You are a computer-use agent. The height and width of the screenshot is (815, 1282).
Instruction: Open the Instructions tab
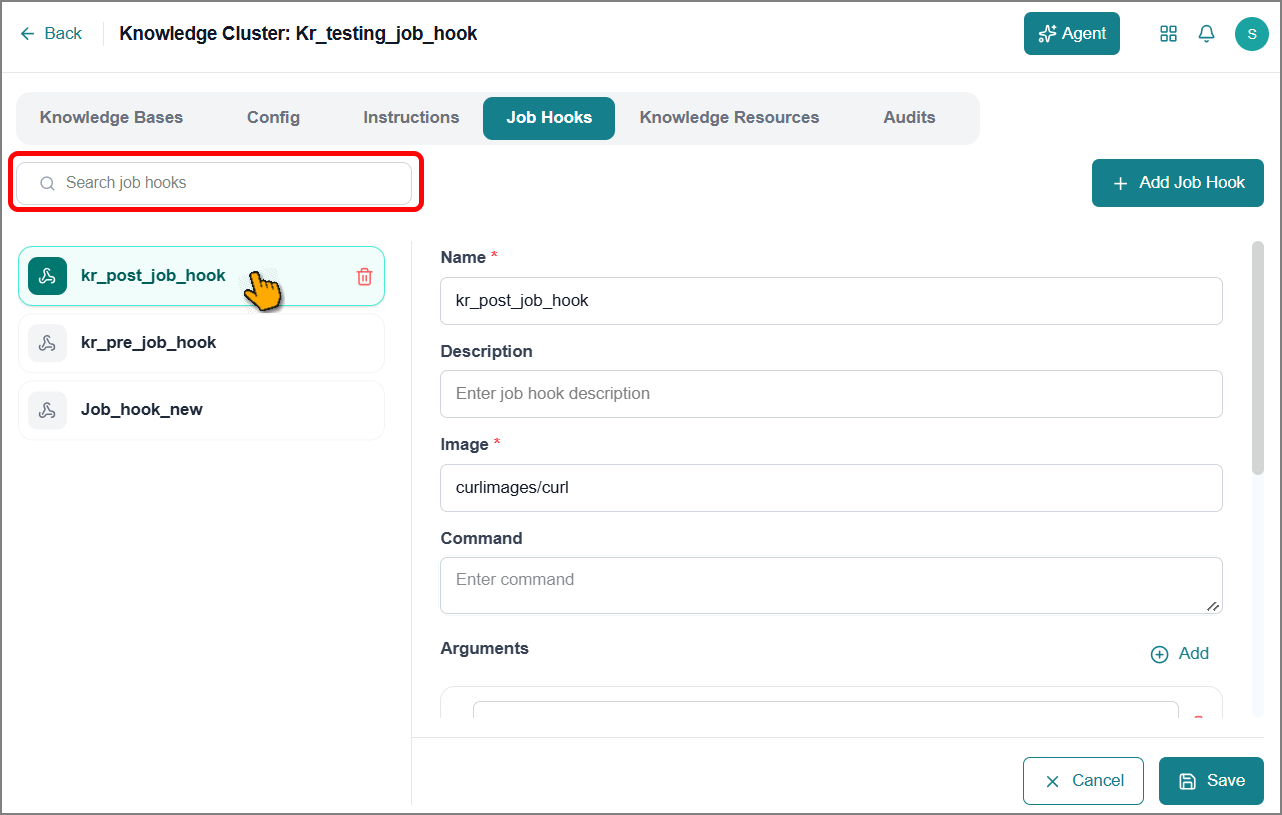point(411,118)
